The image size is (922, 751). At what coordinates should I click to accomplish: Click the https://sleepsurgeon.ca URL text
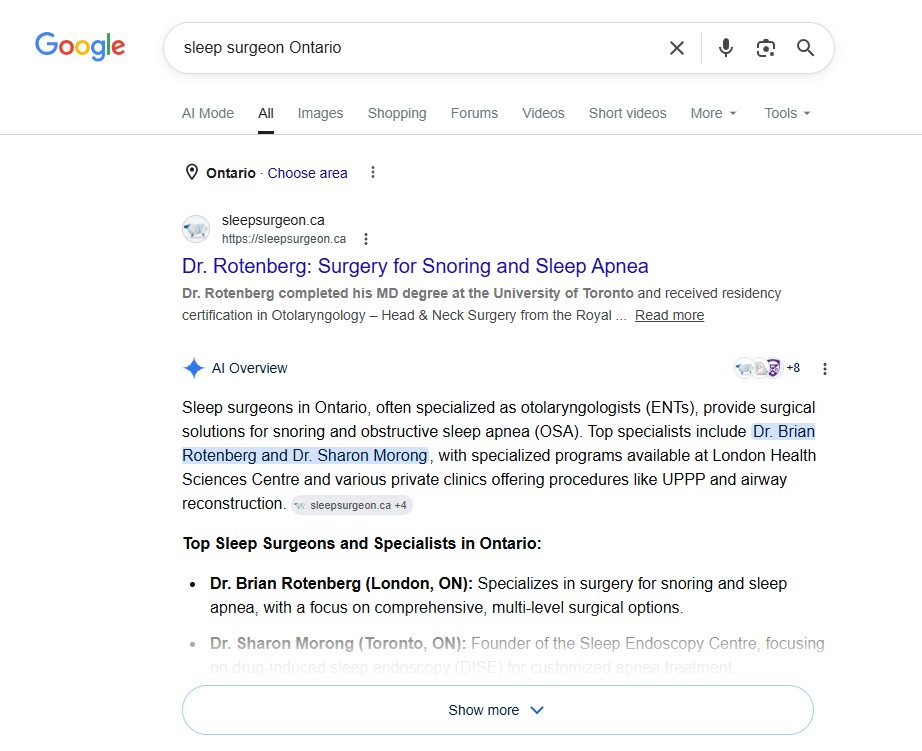[x=284, y=239]
